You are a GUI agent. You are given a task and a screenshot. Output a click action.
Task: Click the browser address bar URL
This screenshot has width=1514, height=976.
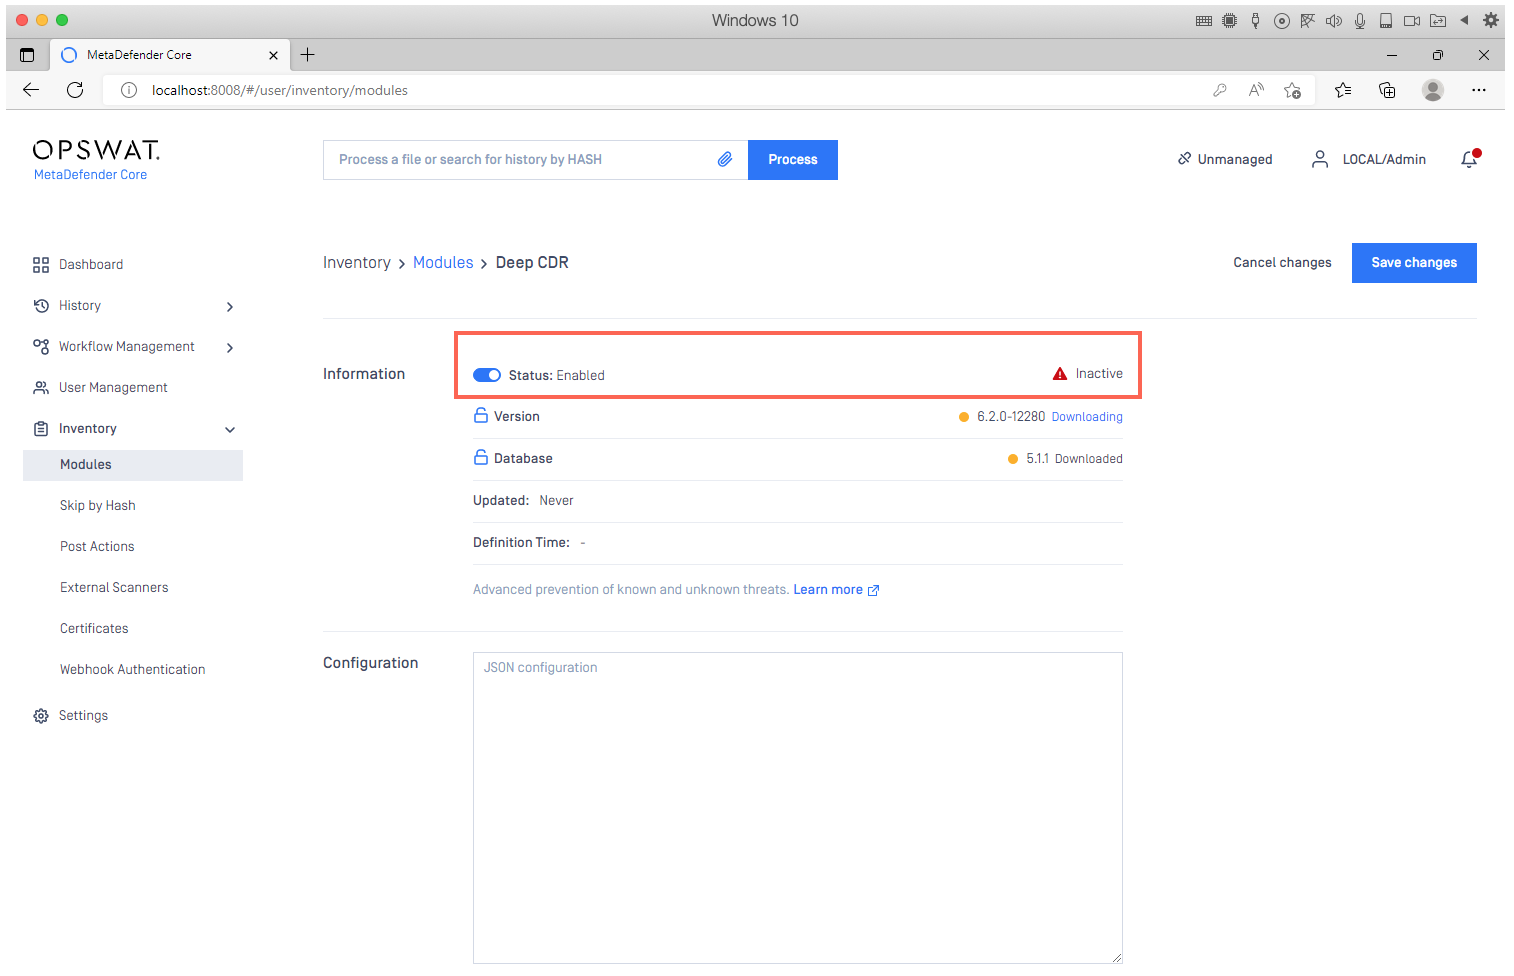[280, 90]
